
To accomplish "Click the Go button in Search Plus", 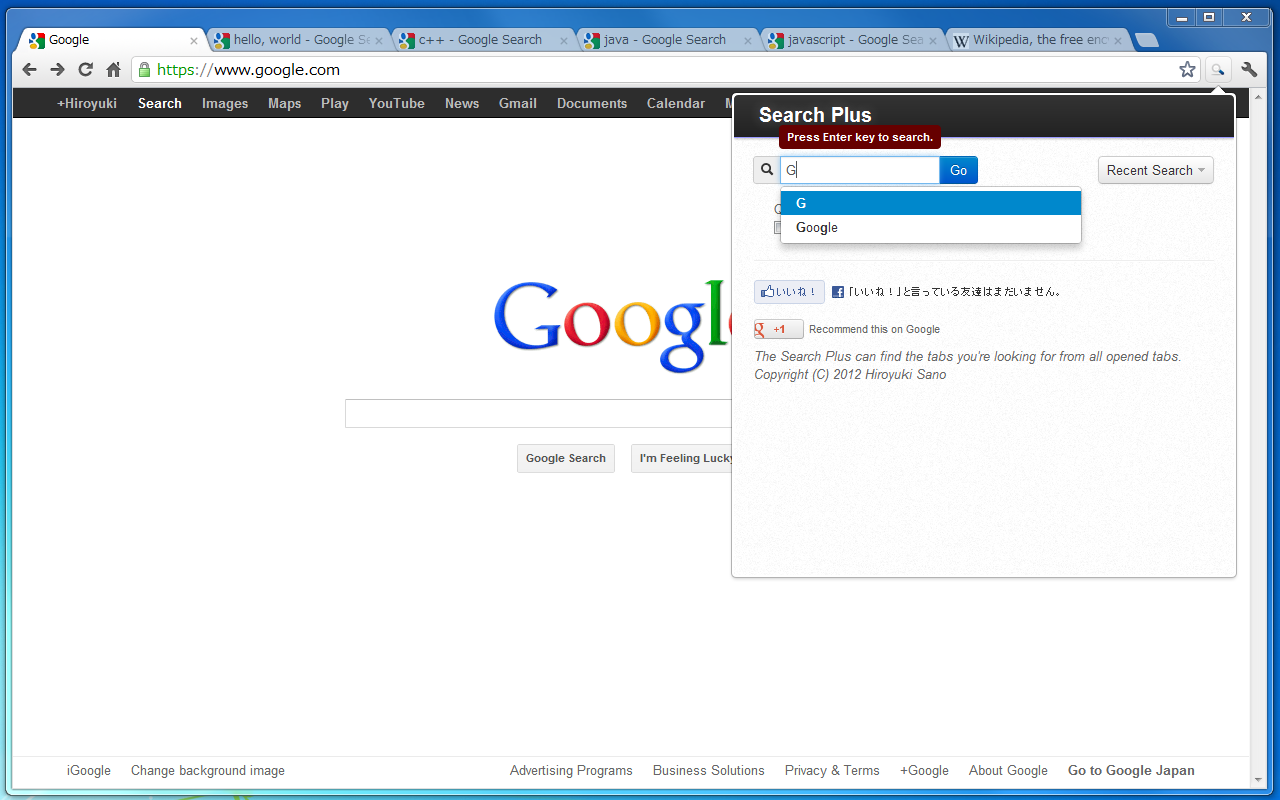I will 959,170.
